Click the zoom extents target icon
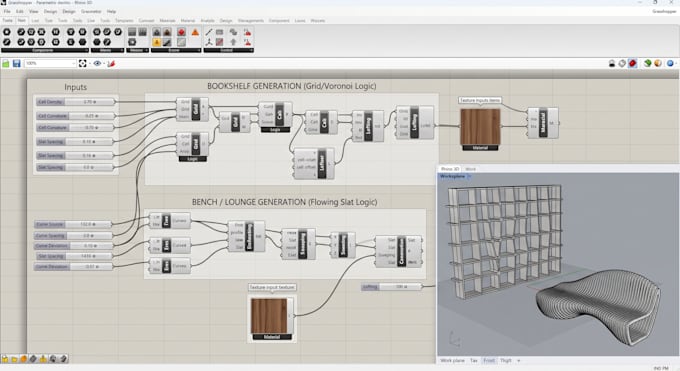 82,63
